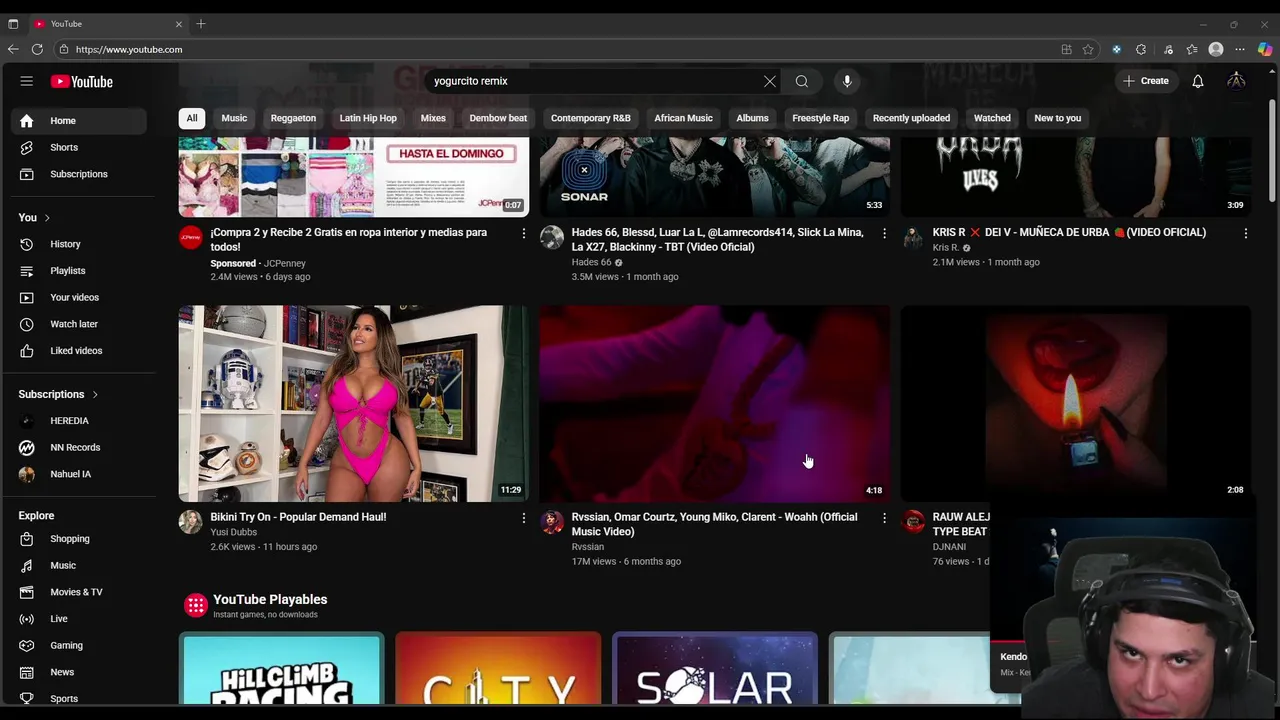Open Subscriptions in the sidebar
The width and height of the screenshot is (1280, 720).
pos(79,174)
